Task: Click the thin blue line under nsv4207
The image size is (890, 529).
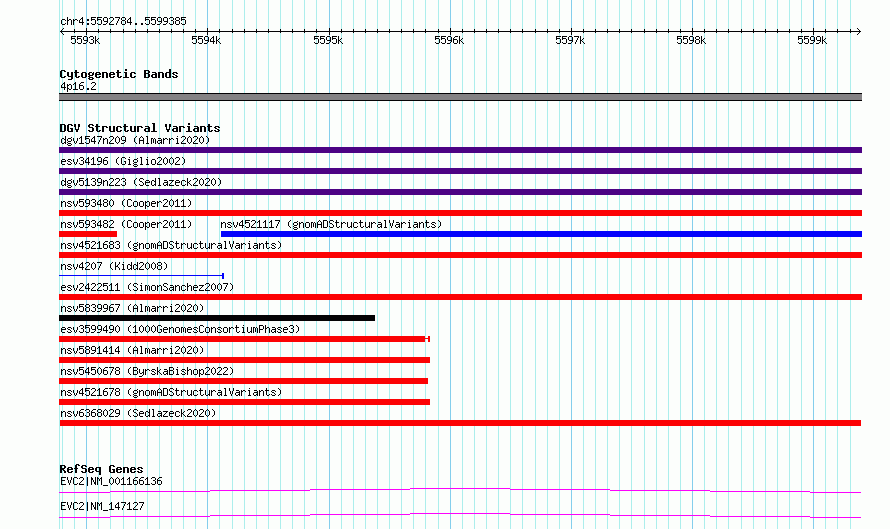Action: click(x=141, y=276)
